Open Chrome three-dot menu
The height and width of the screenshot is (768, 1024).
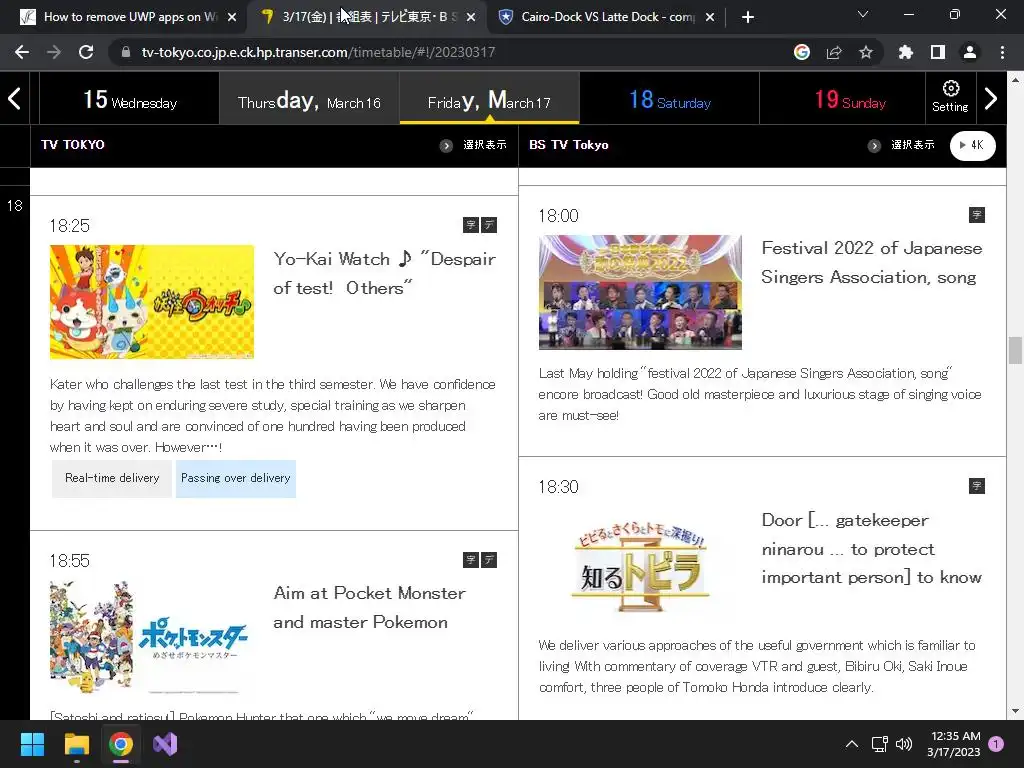(1002, 52)
